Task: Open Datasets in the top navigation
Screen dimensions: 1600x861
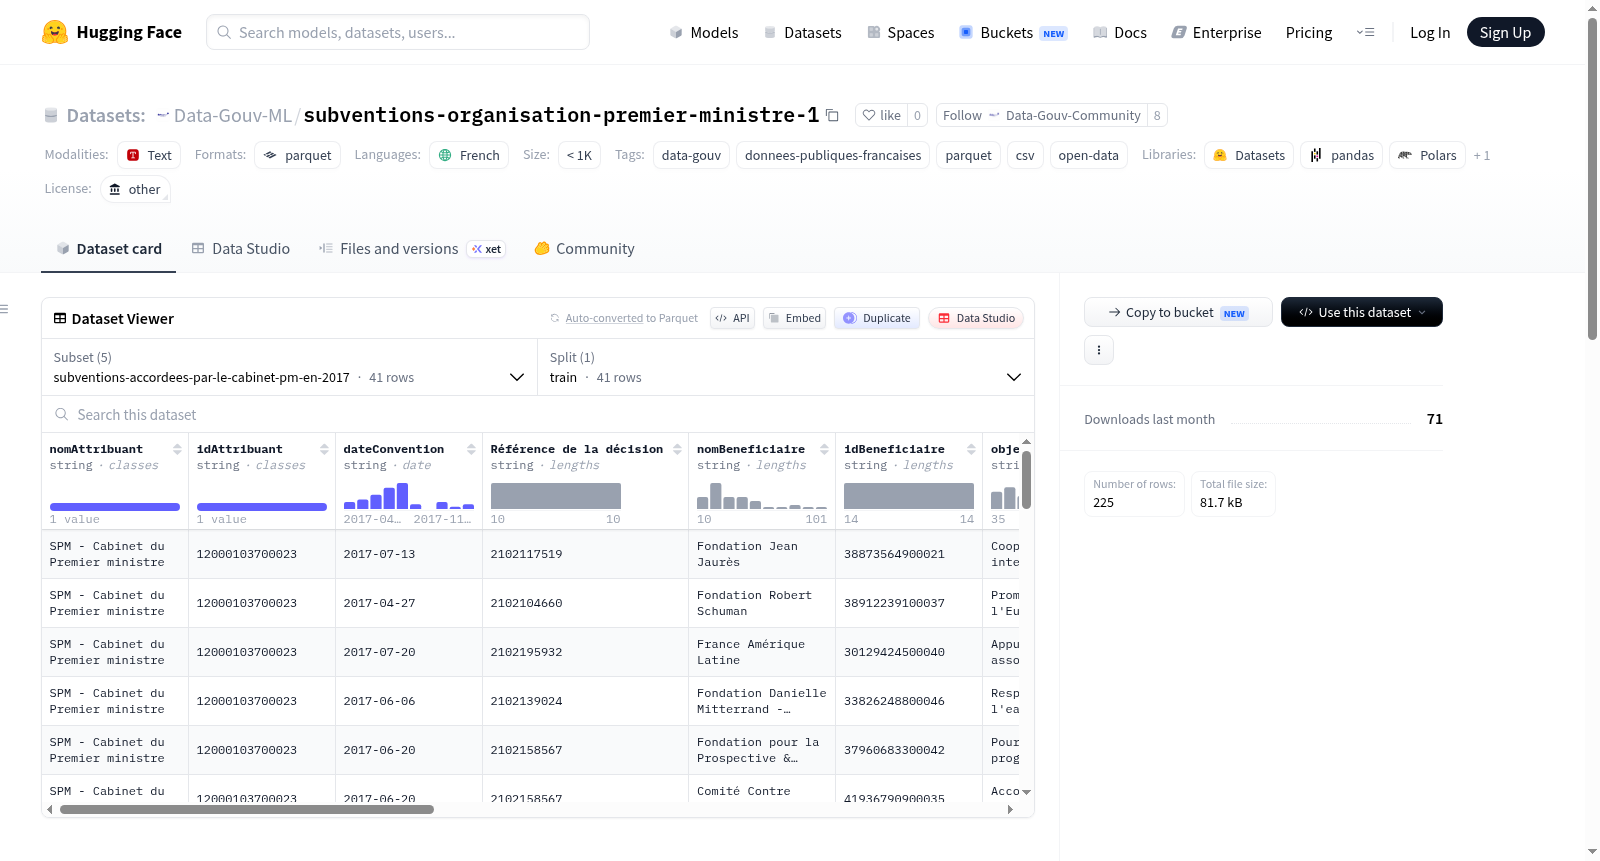Action: [802, 33]
